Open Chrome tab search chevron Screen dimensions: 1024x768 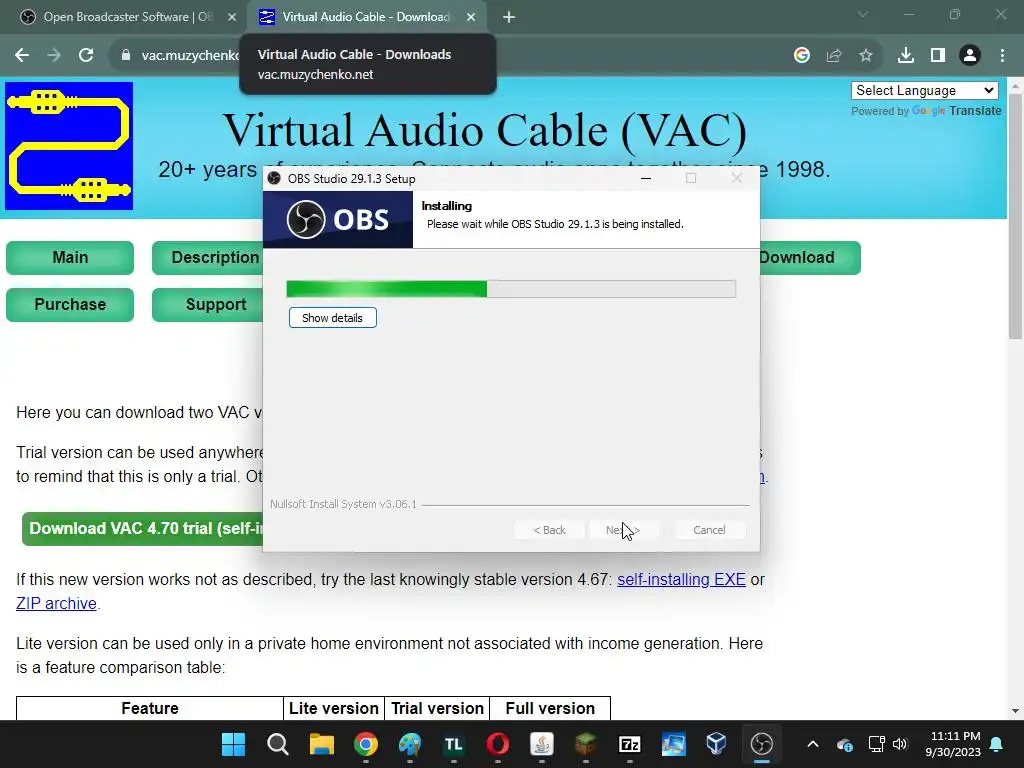point(863,14)
